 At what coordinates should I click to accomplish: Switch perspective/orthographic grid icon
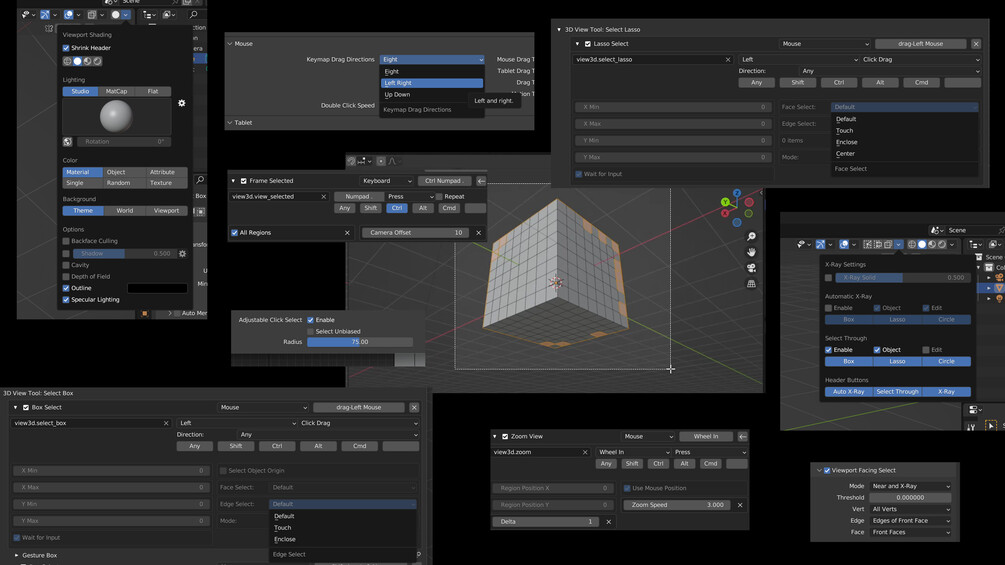(x=751, y=284)
